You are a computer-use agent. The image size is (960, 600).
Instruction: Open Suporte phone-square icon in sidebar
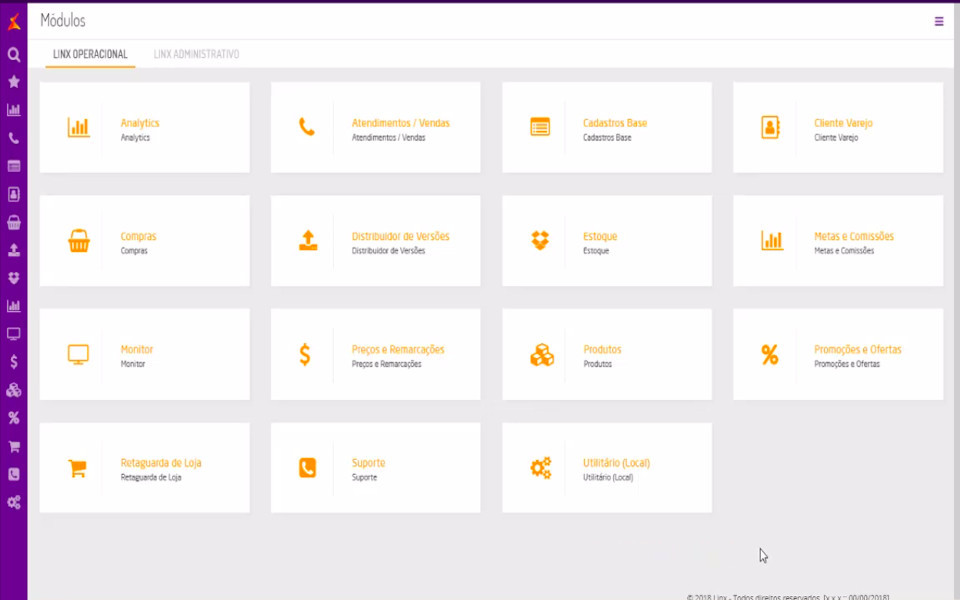point(13,474)
